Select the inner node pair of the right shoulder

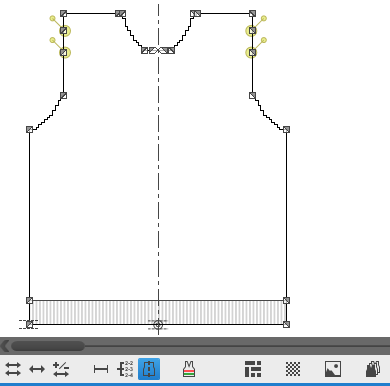pos(196,14)
